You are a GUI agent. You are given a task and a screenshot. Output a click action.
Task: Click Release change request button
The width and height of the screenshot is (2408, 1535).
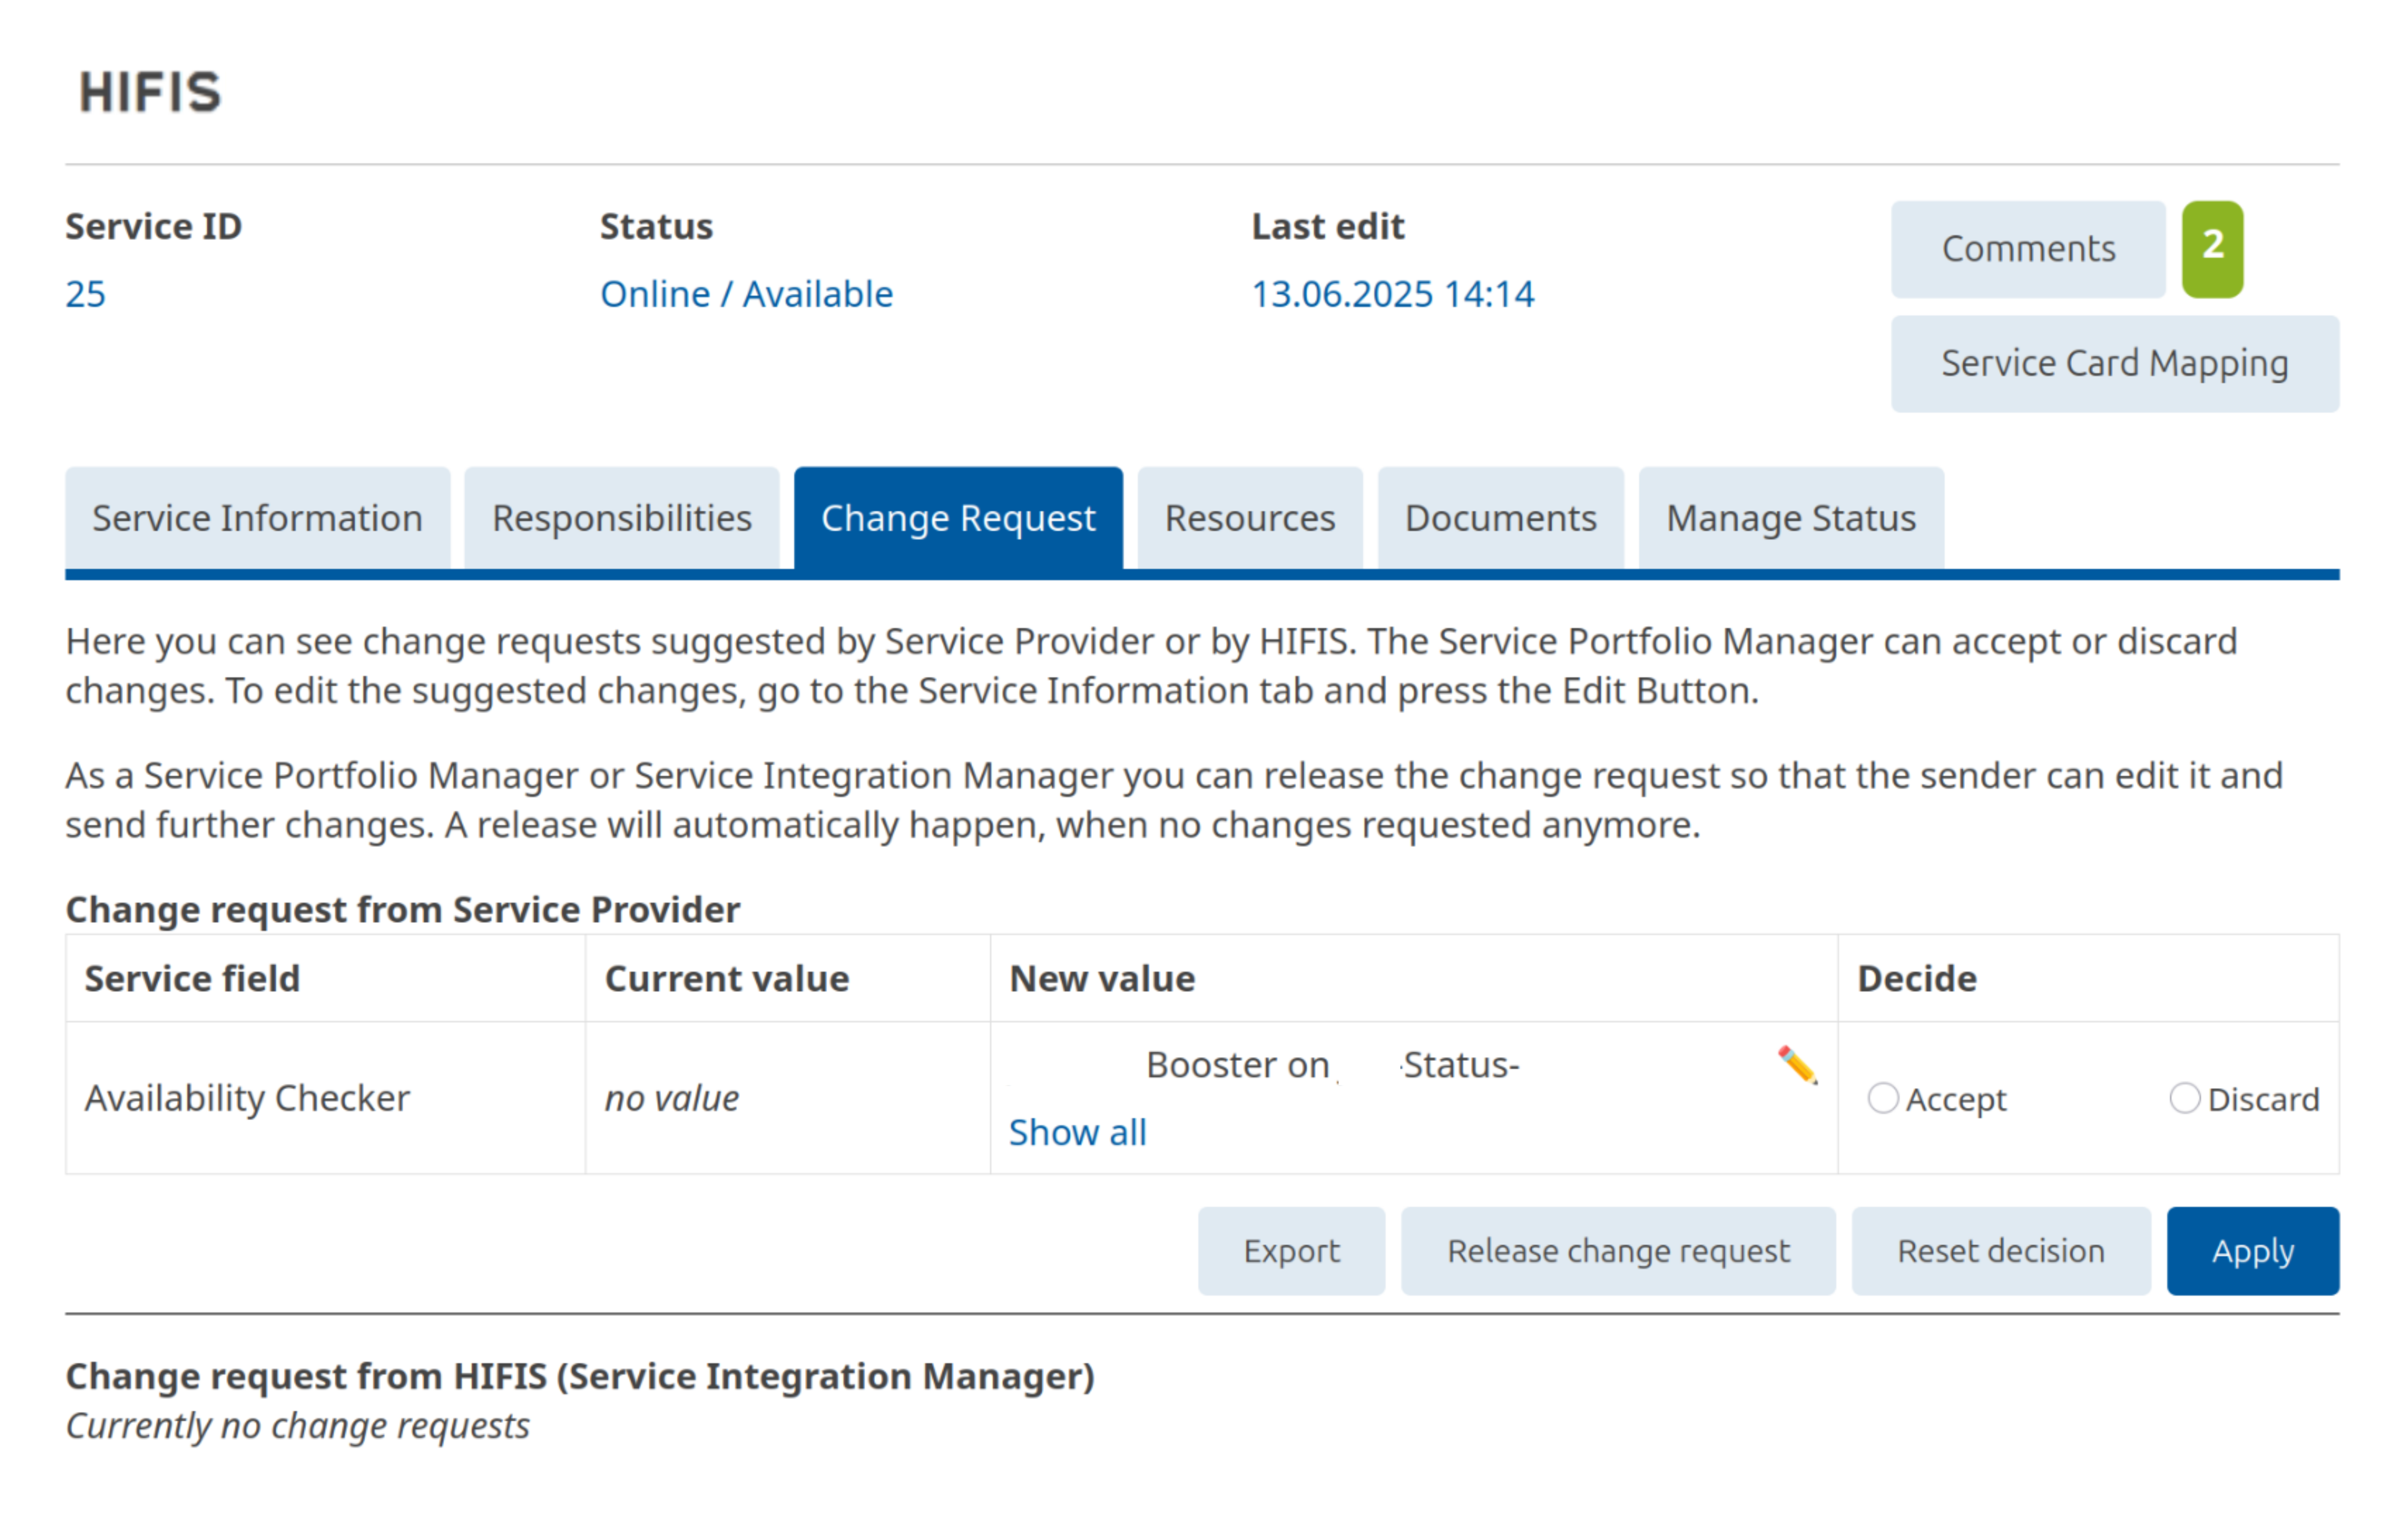click(x=1618, y=1251)
